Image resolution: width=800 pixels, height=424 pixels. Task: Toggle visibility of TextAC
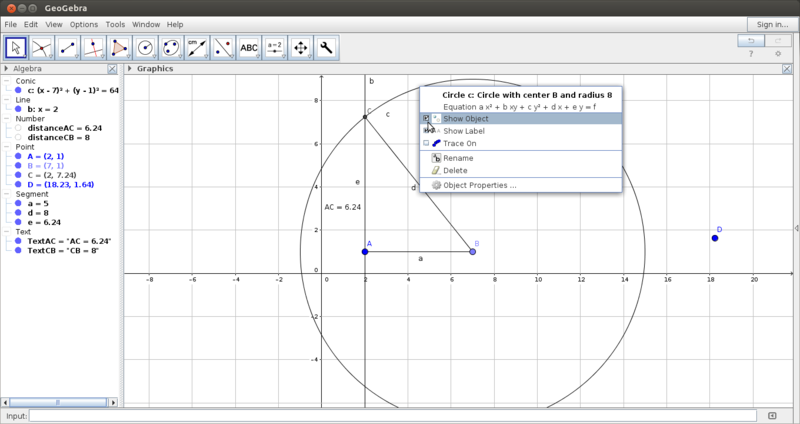(x=18, y=241)
